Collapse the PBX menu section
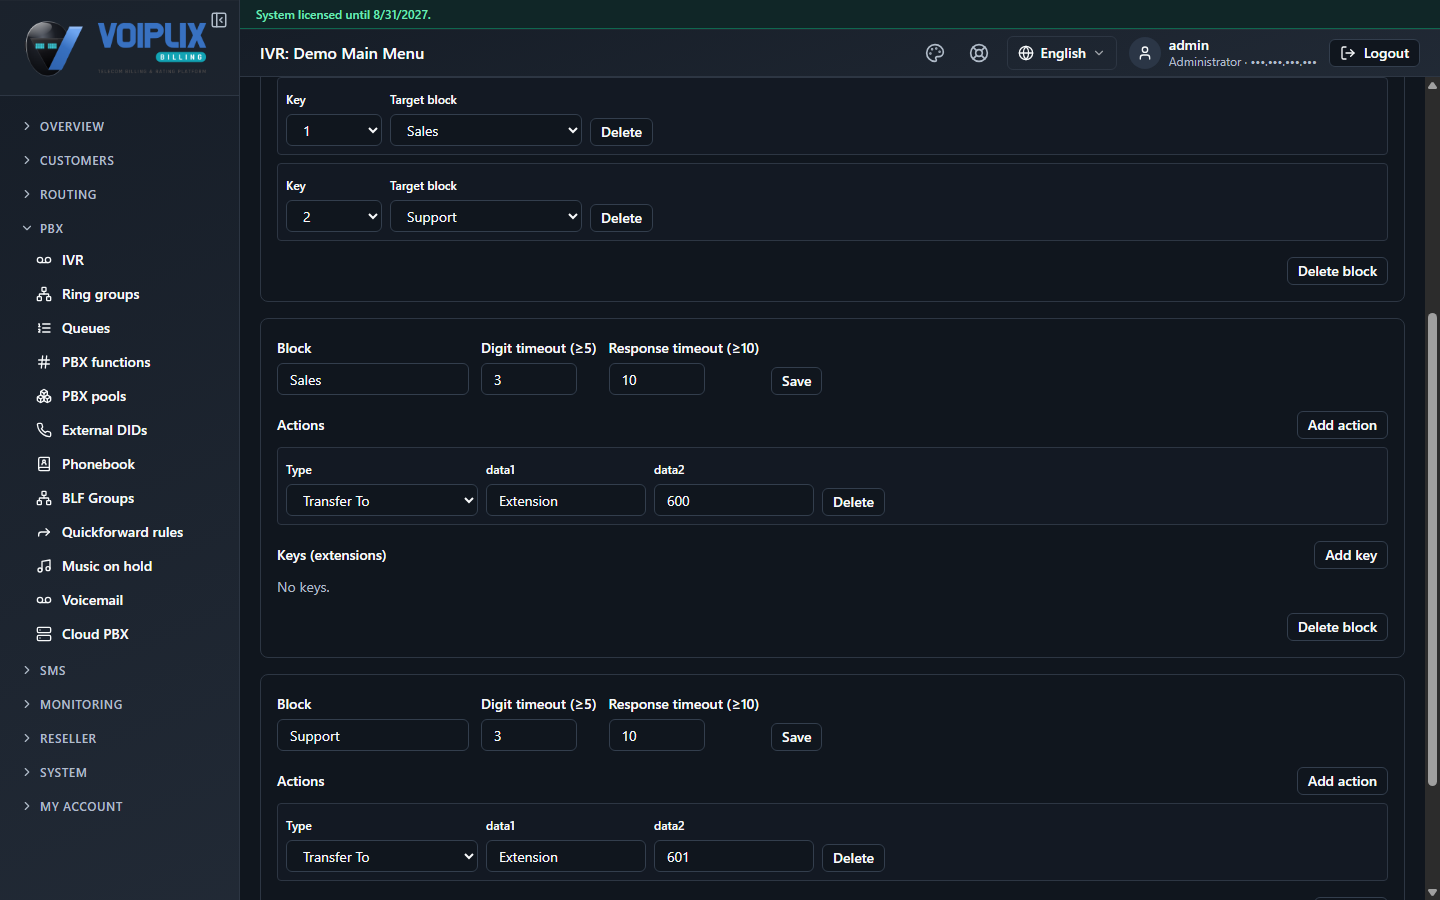The width and height of the screenshot is (1440, 900). [51, 229]
